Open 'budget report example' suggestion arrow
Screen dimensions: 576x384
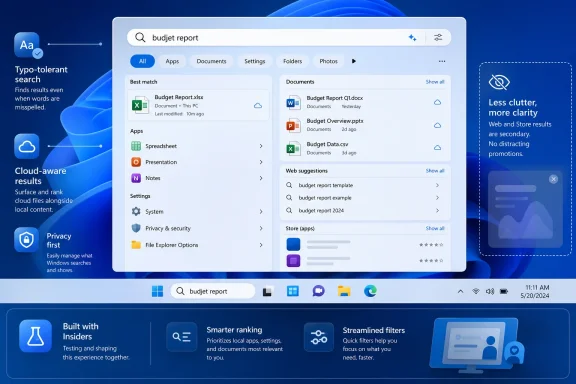437,198
